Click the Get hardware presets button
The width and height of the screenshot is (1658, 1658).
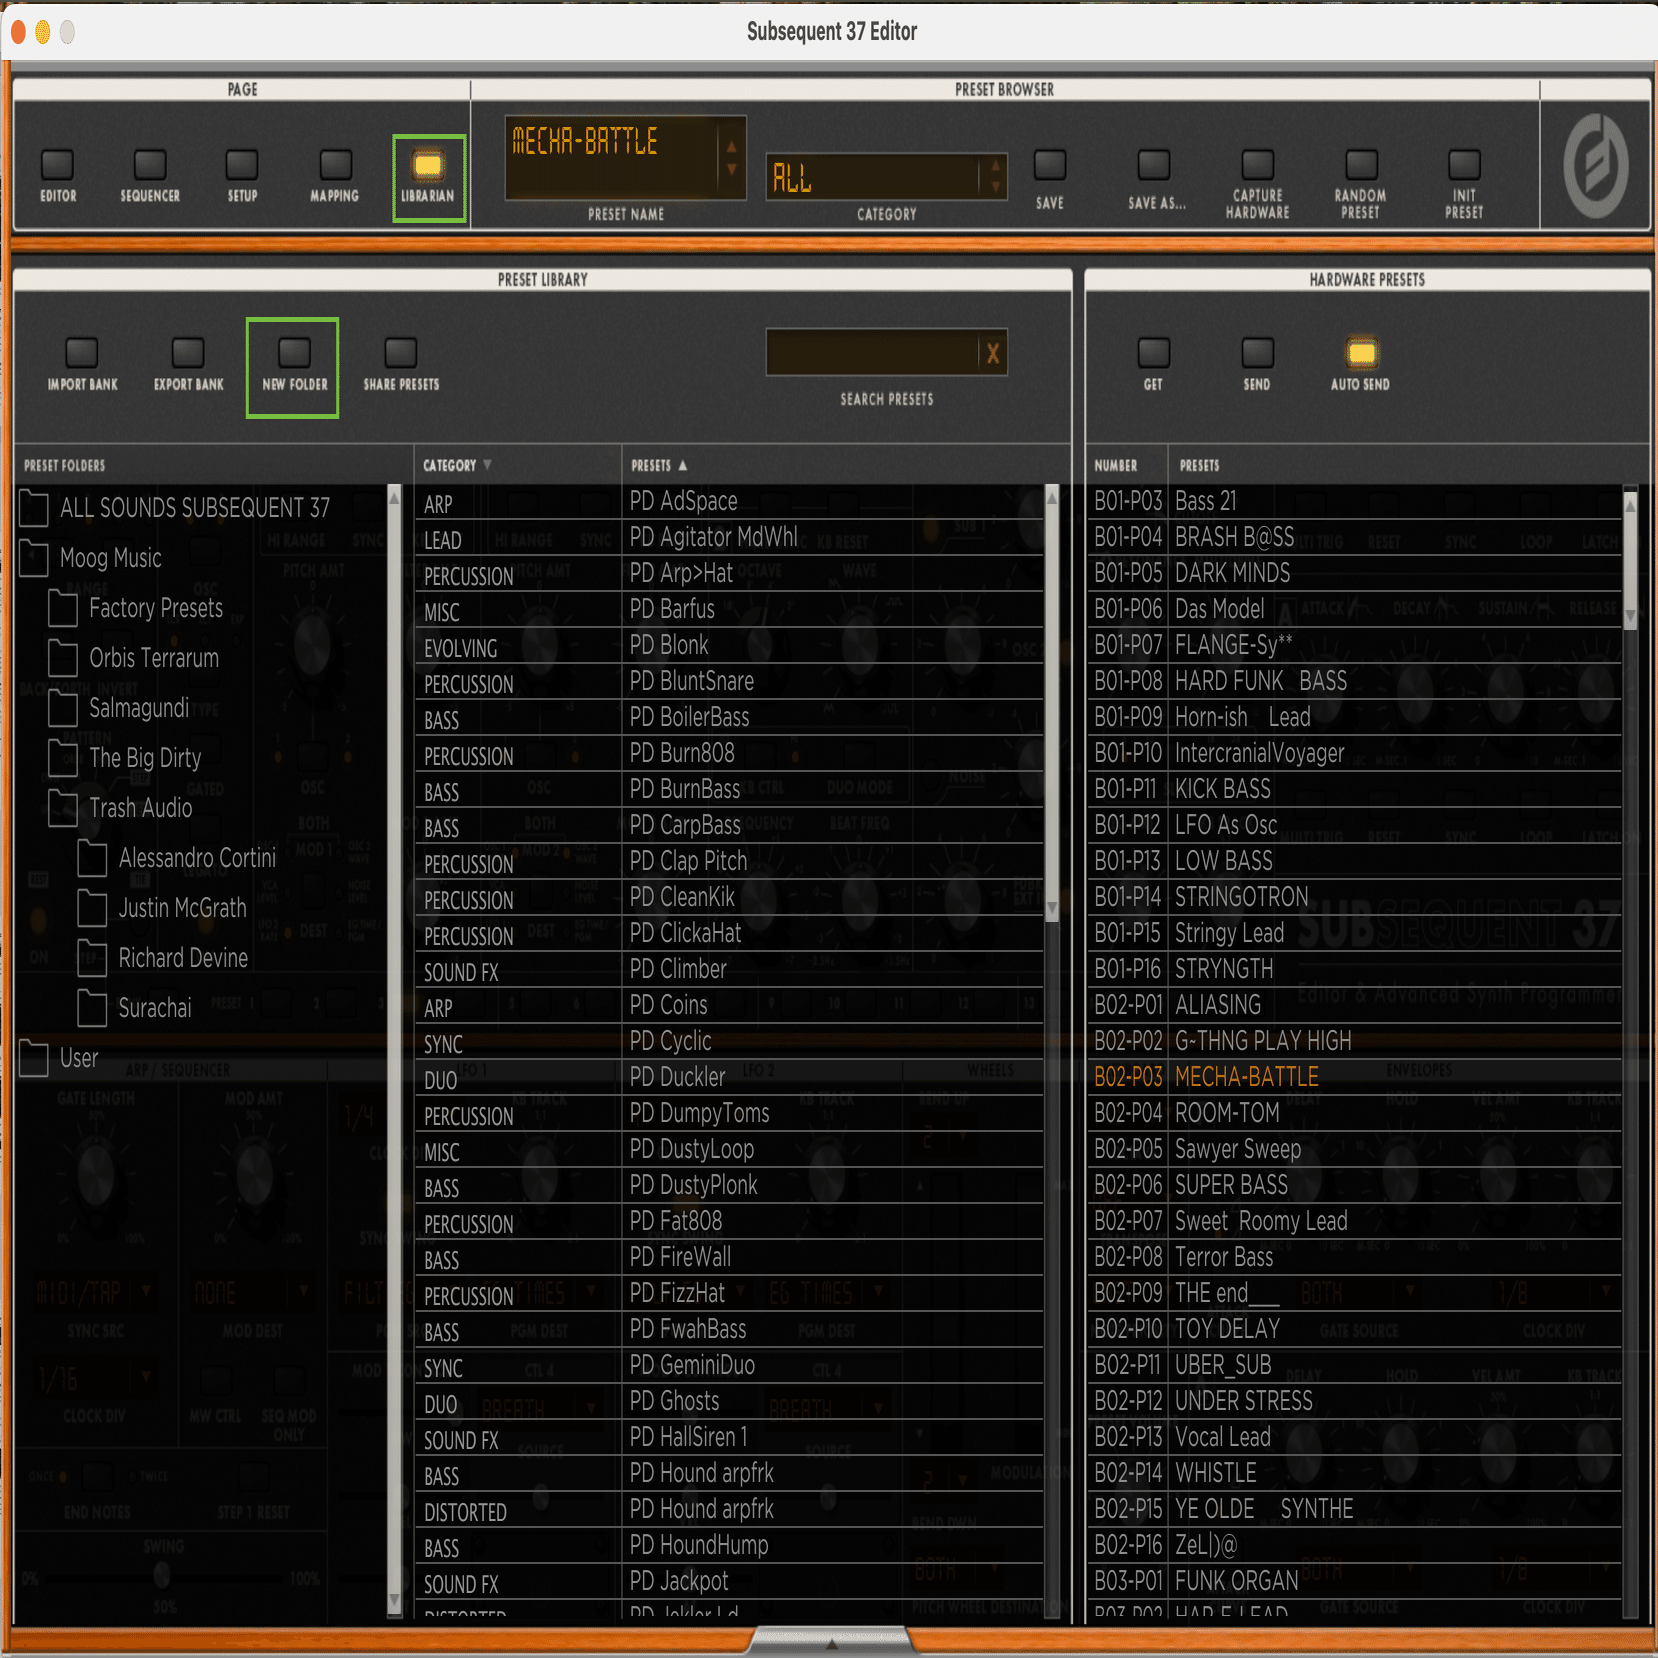click(x=1153, y=352)
